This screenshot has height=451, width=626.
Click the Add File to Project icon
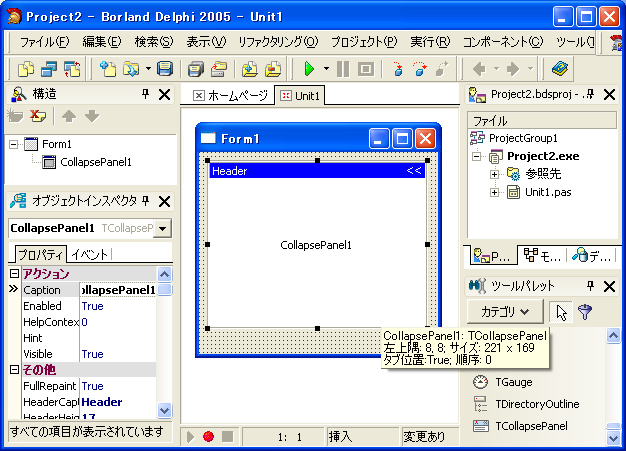(250, 69)
